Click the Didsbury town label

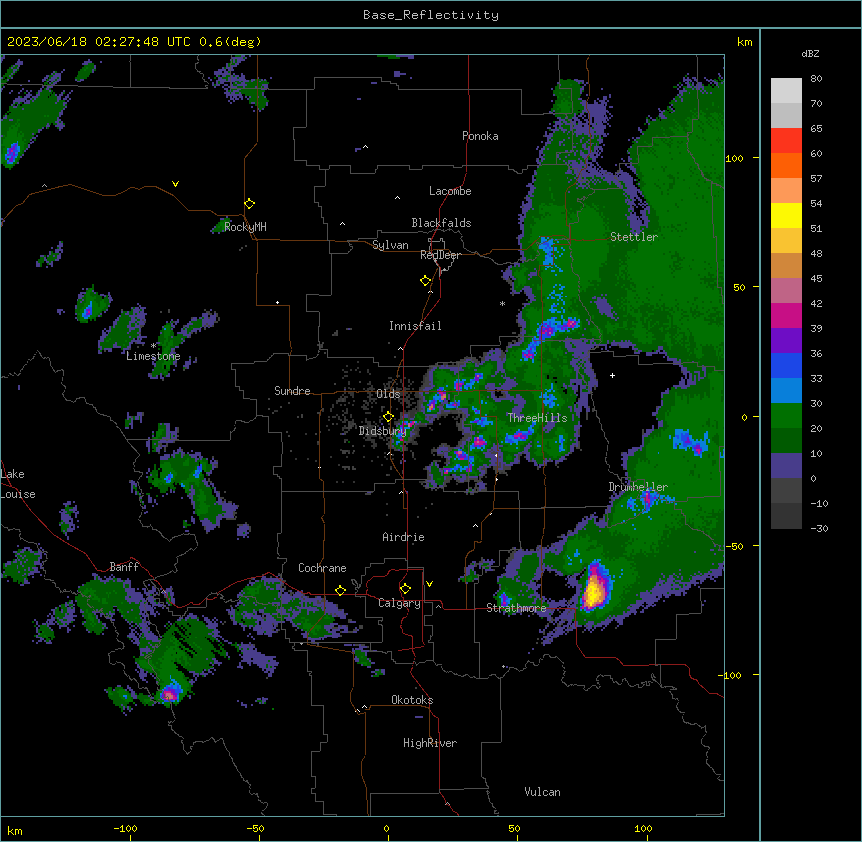(x=383, y=431)
